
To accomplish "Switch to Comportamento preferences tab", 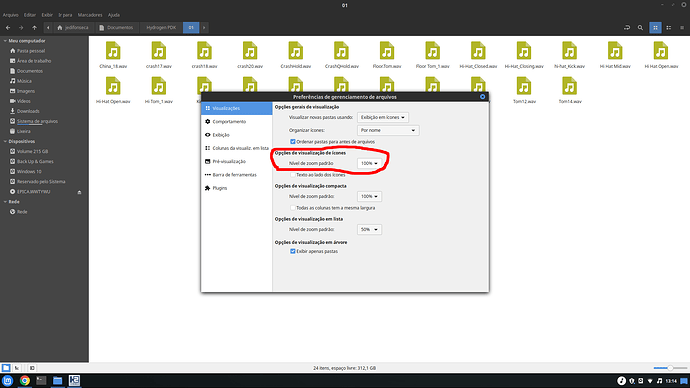I will [237, 121].
